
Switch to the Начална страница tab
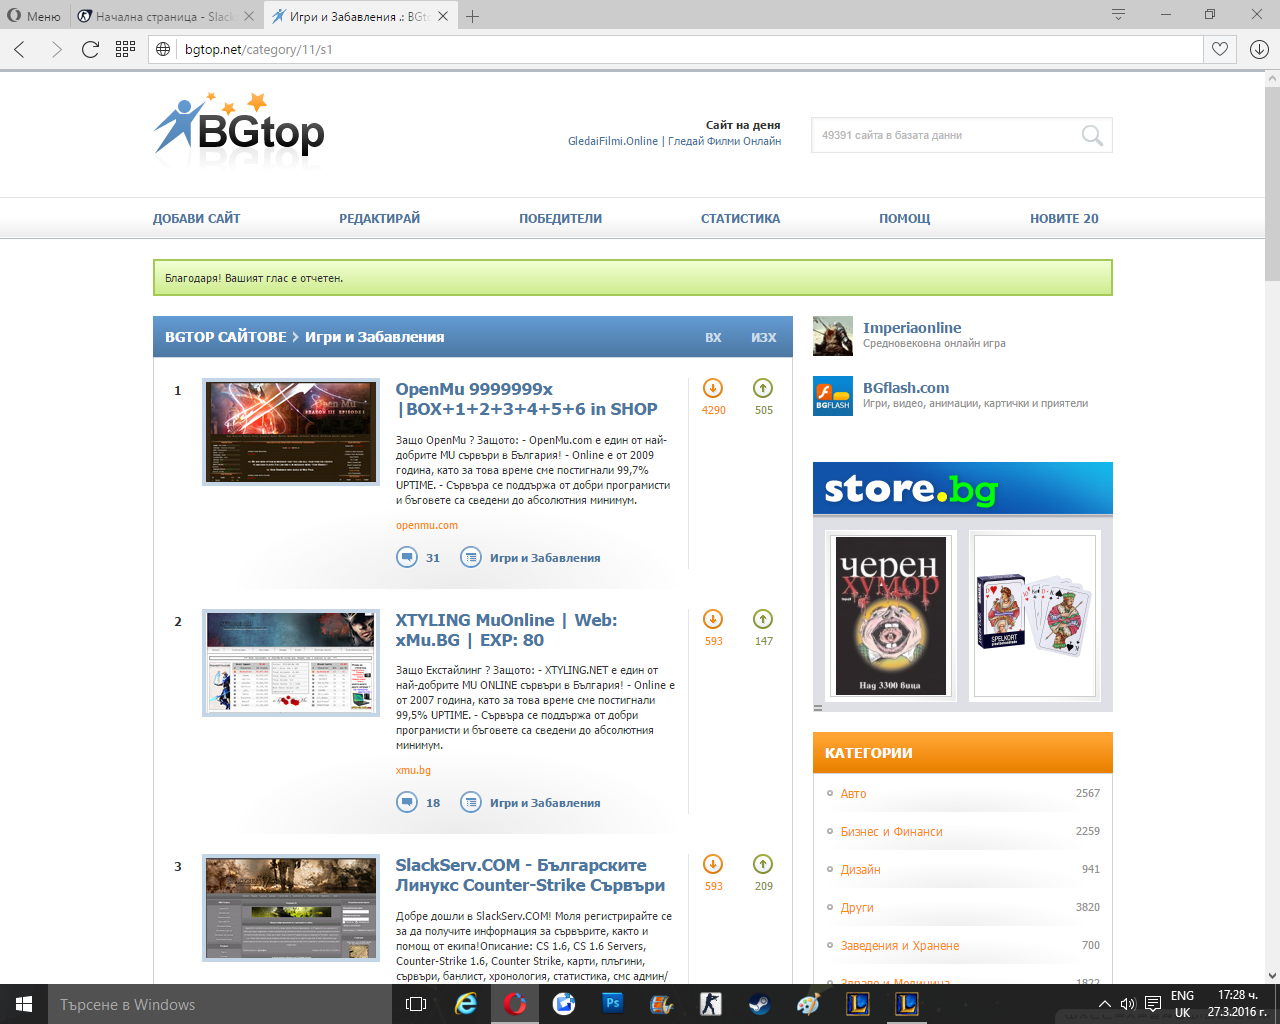tap(165, 16)
